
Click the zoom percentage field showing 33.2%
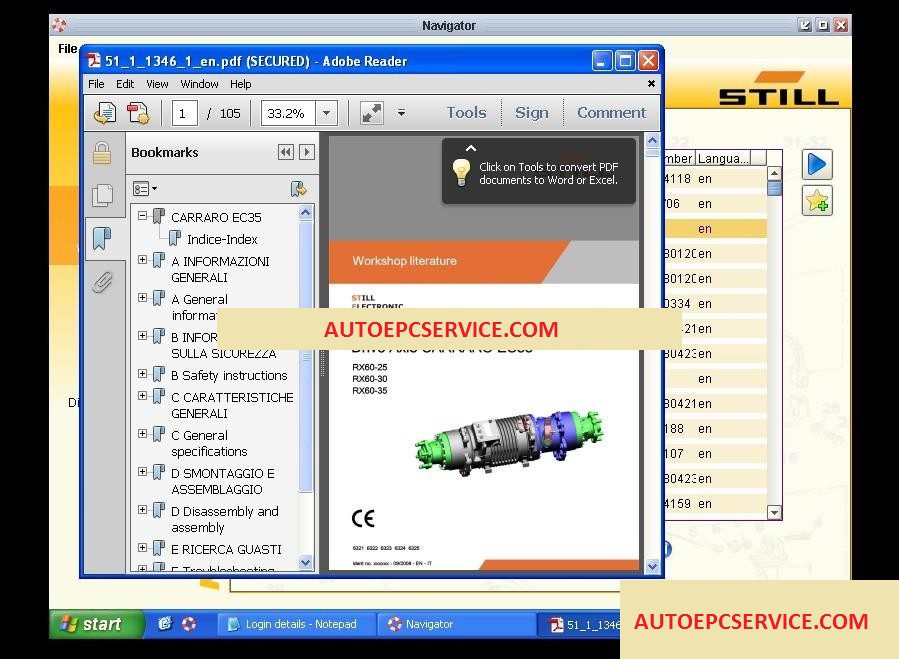[288, 113]
